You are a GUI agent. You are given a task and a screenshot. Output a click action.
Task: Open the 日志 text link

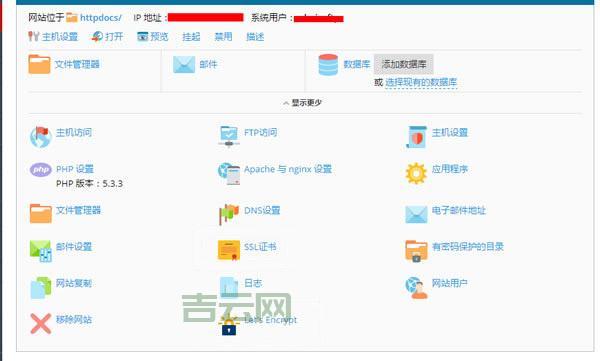253,283
